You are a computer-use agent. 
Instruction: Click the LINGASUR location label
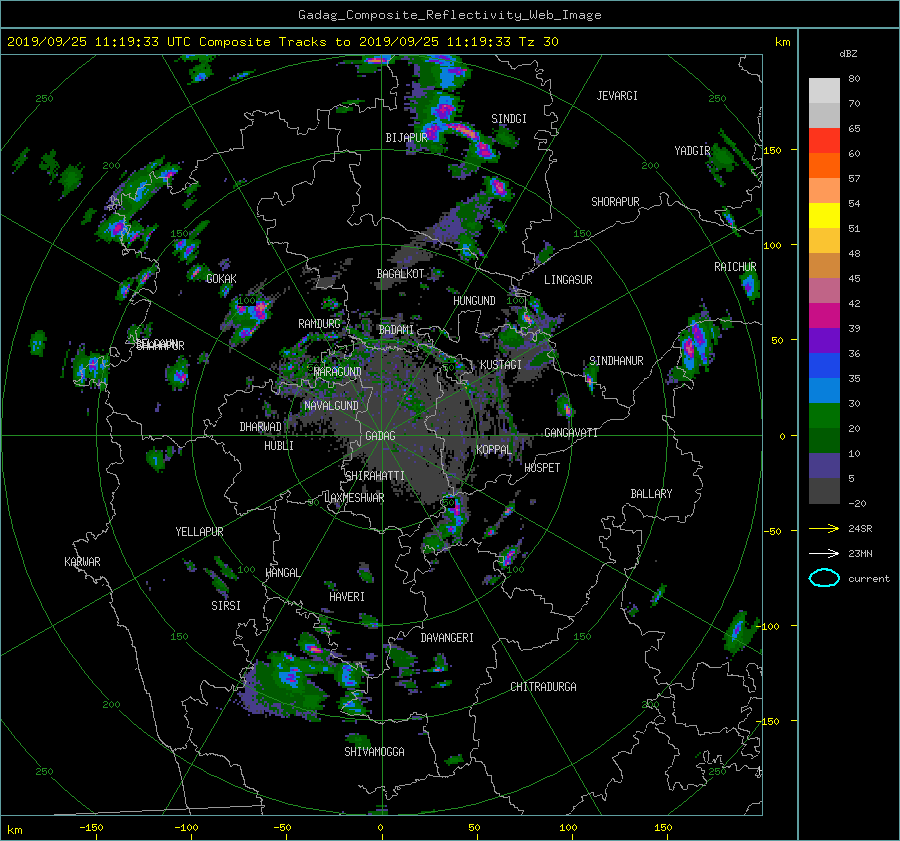click(x=568, y=280)
